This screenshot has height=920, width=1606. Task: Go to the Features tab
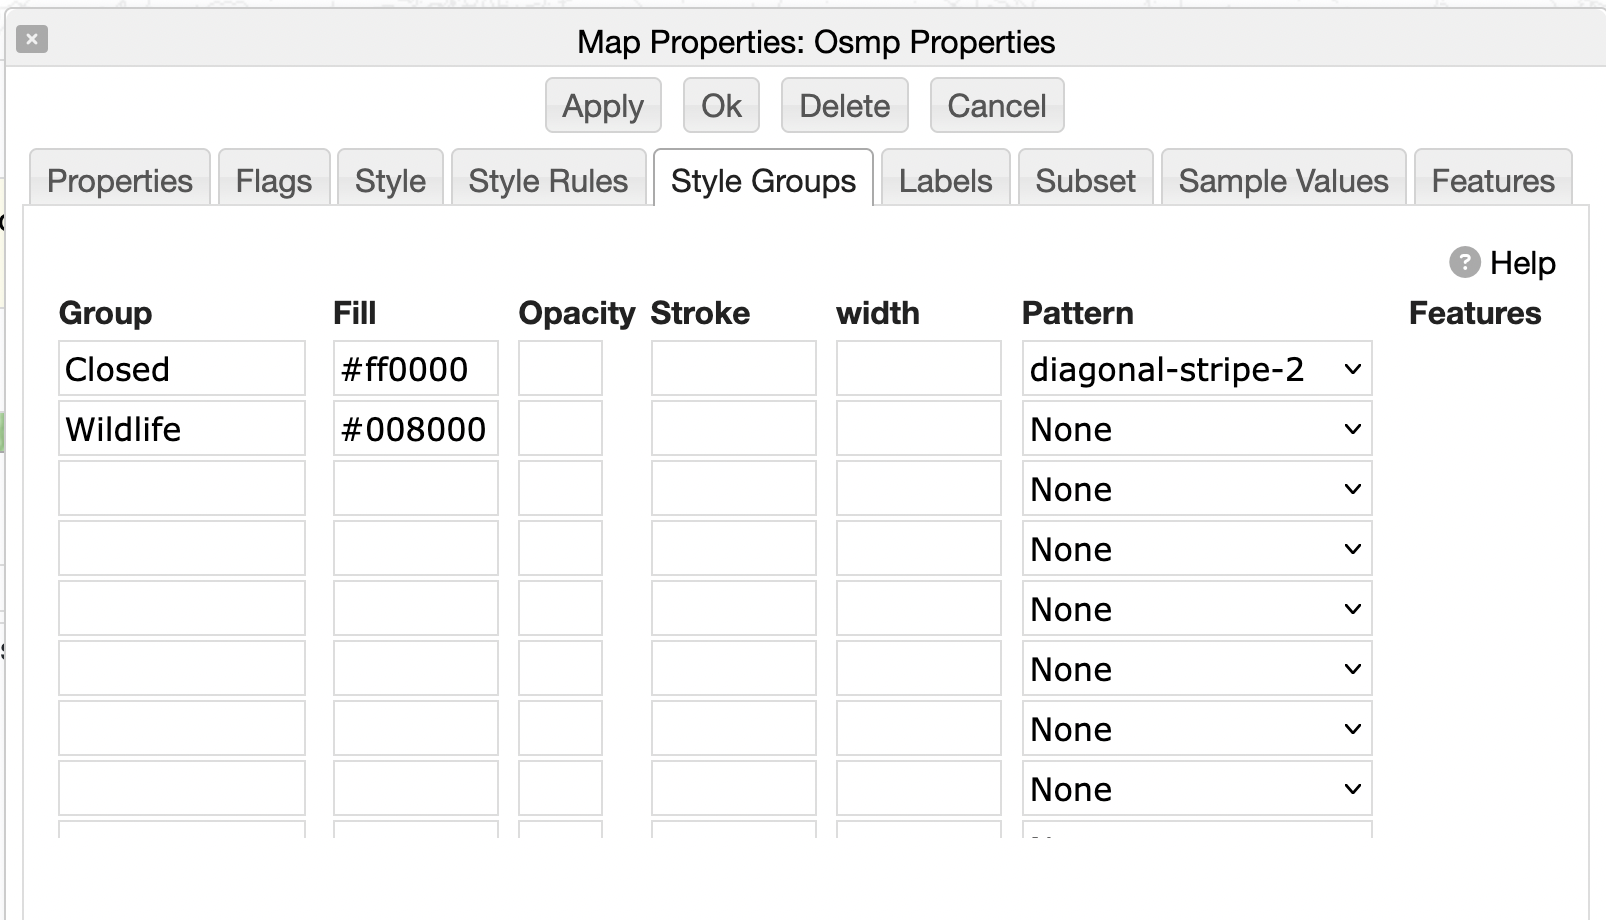(x=1493, y=181)
